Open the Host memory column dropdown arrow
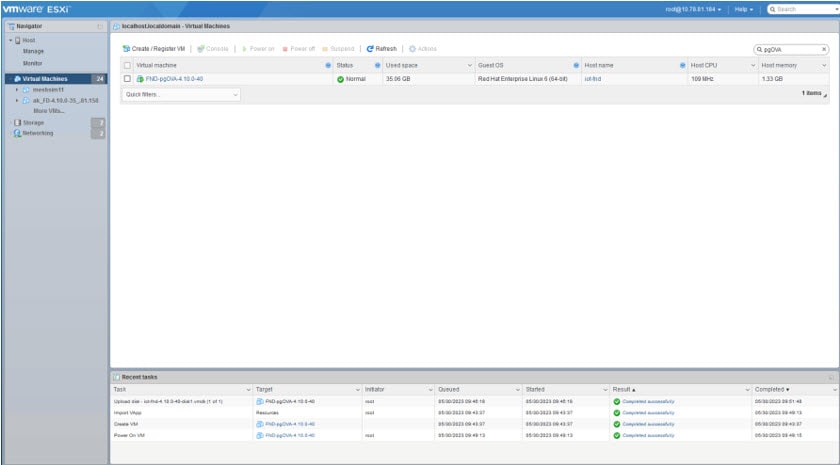 click(824, 65)
